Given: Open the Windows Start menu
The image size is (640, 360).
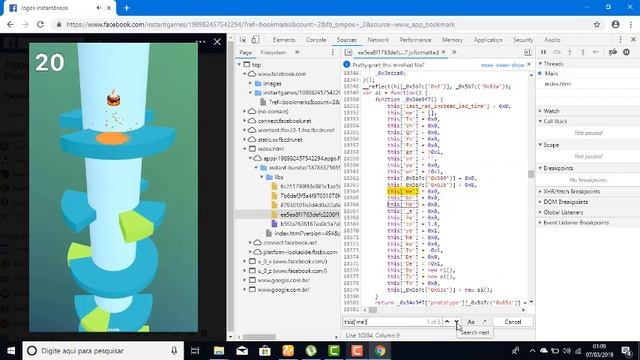Looking at the screenshot, I should pos(11,351).
